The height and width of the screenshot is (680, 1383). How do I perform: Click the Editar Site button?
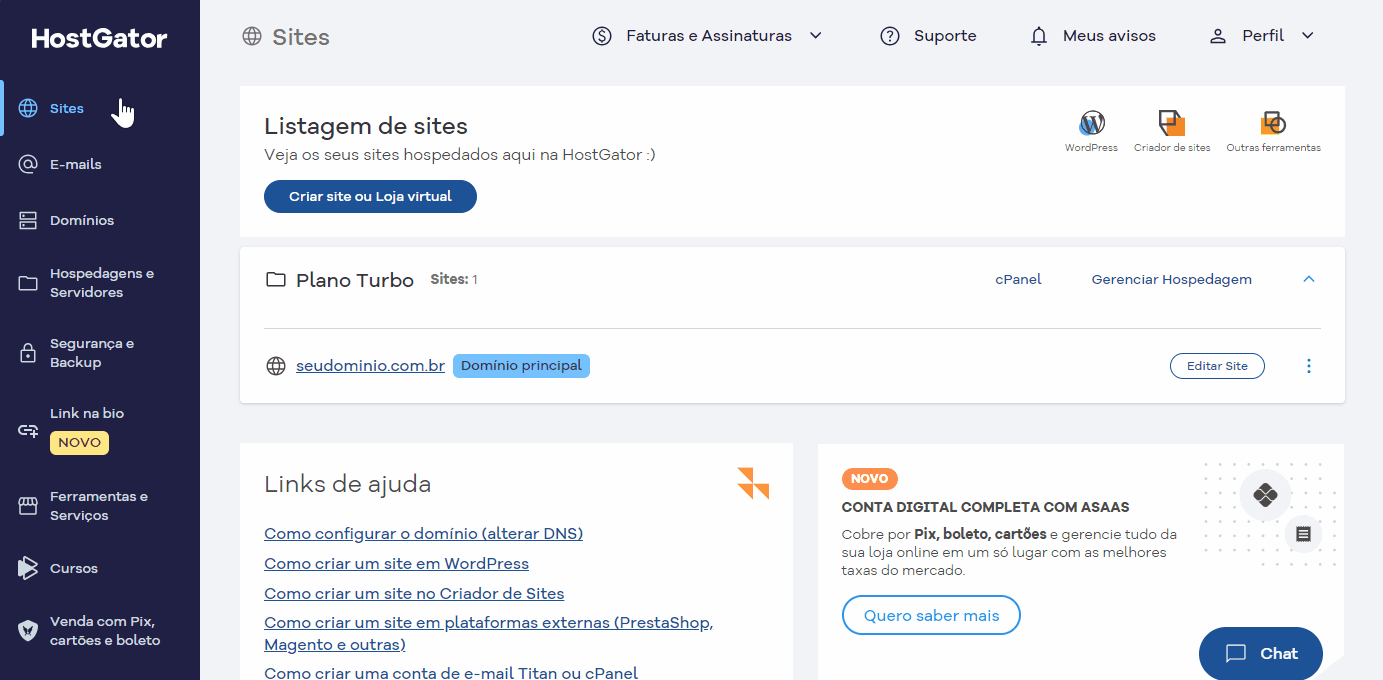[1217, 366]
